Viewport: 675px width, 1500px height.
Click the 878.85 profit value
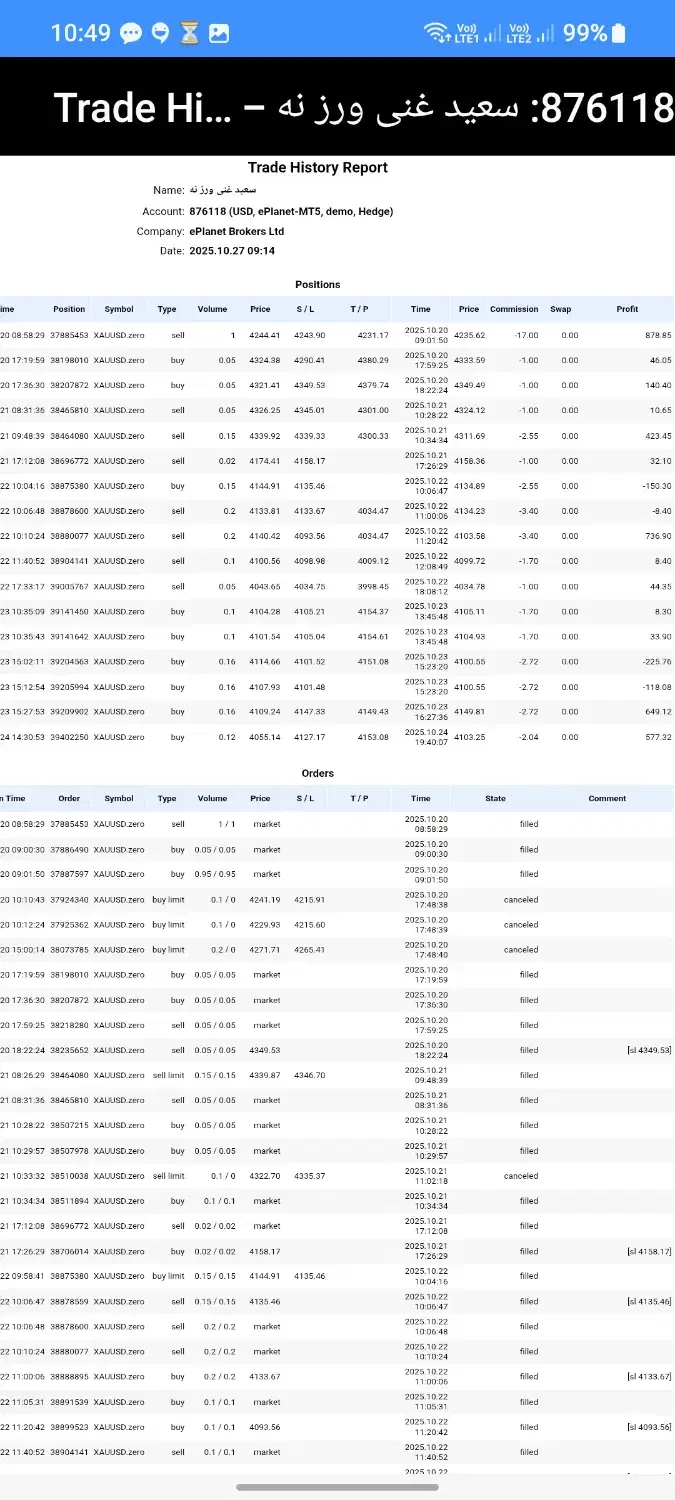(x=658, y=335)
